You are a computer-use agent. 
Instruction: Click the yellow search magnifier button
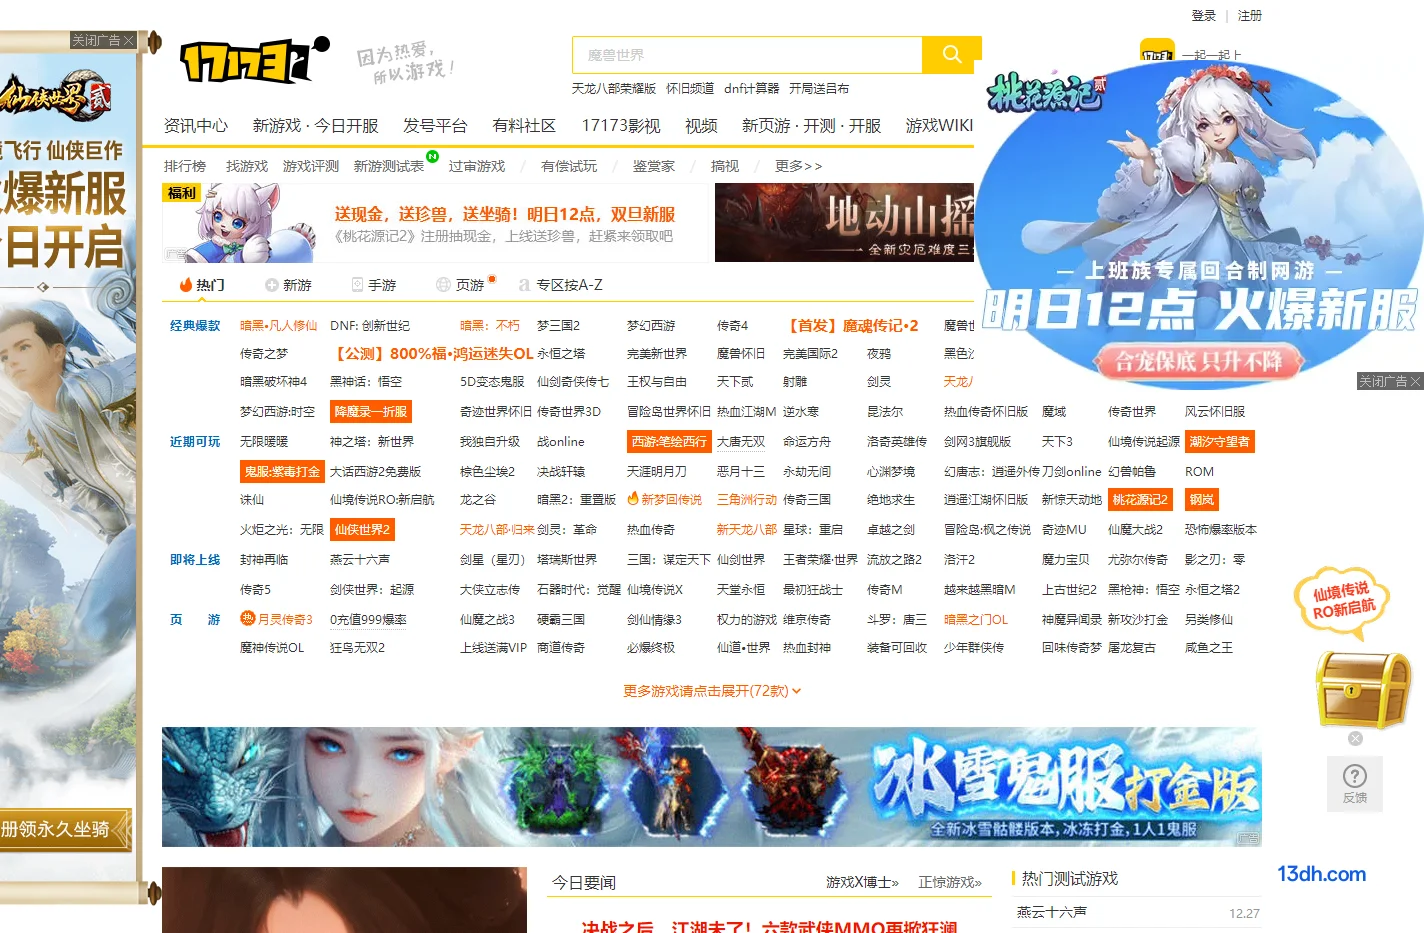point(951,54)
